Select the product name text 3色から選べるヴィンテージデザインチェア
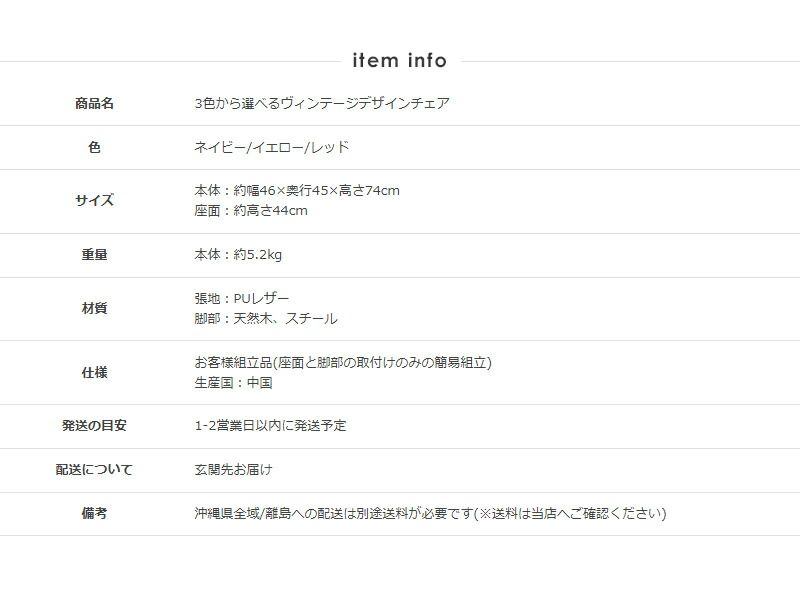Image resolution: width=801 pixels, height=590 pixels. click(x=321, y=103)
